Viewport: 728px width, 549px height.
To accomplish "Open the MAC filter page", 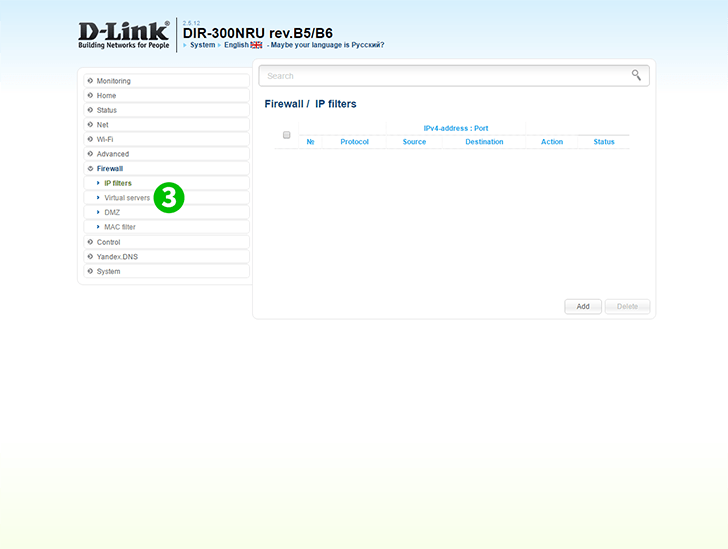I will pos(120,227).
